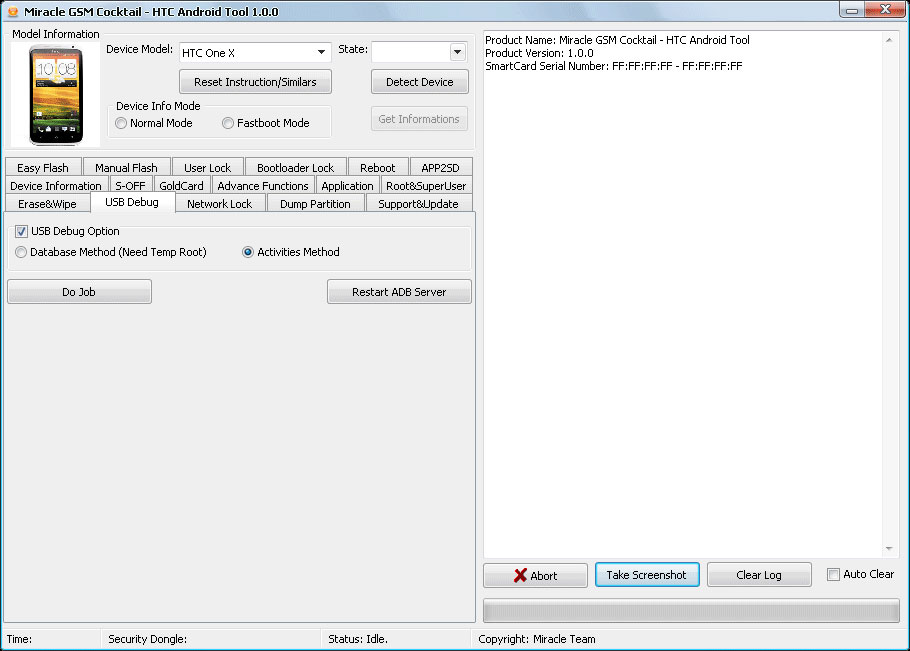Open the Application tab
The height and width of the screenshot is (651, 910).
point(347,186)
